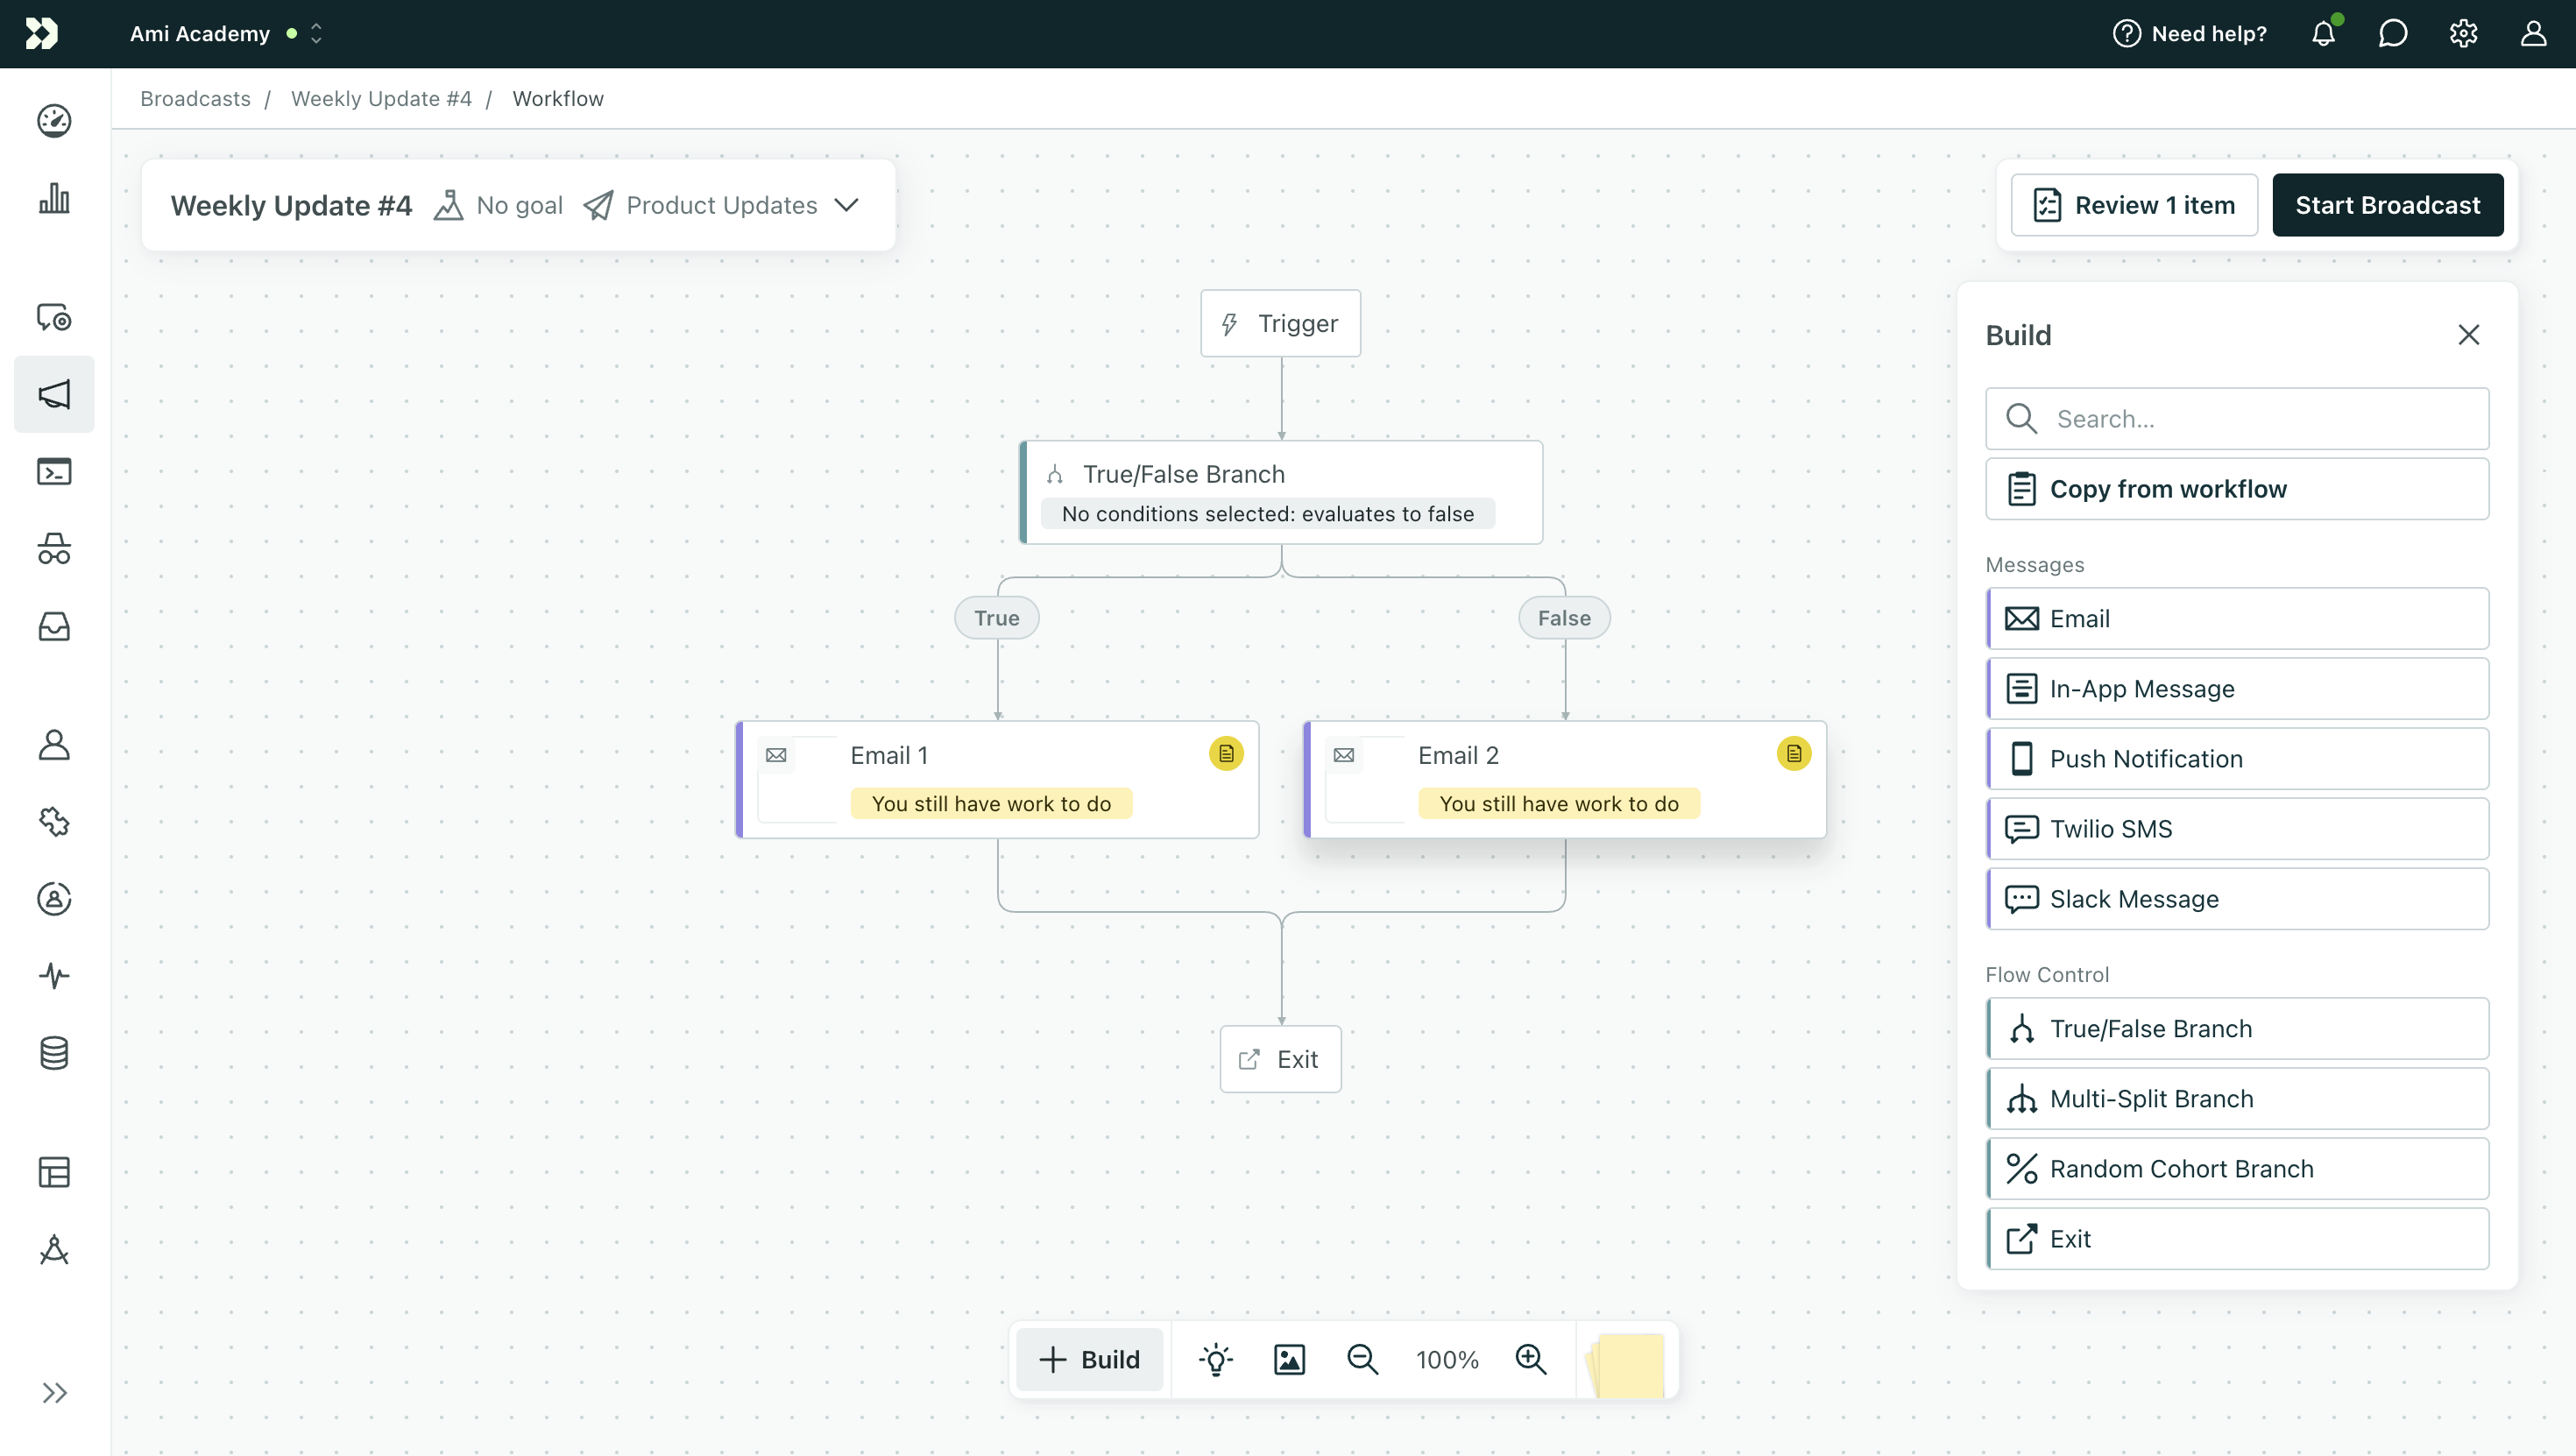The height and width of the screenshot is (1456, 2576).
Task: Open the drafting compass sidebar icon
Action: point(54,1250)
